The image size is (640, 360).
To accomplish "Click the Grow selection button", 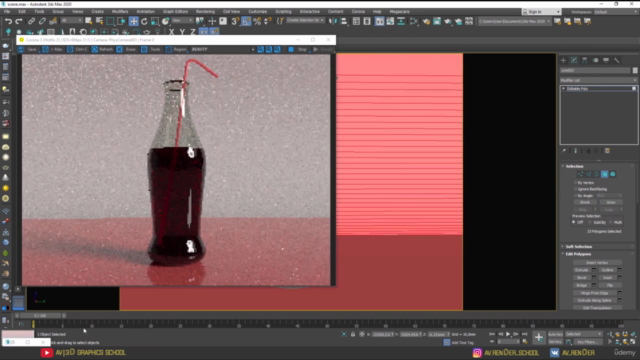I will (611, 202).
